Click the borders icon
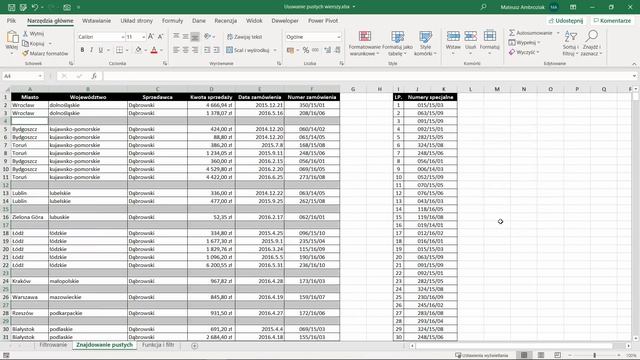Screen dimensions: 640x360 pos(119,50)
